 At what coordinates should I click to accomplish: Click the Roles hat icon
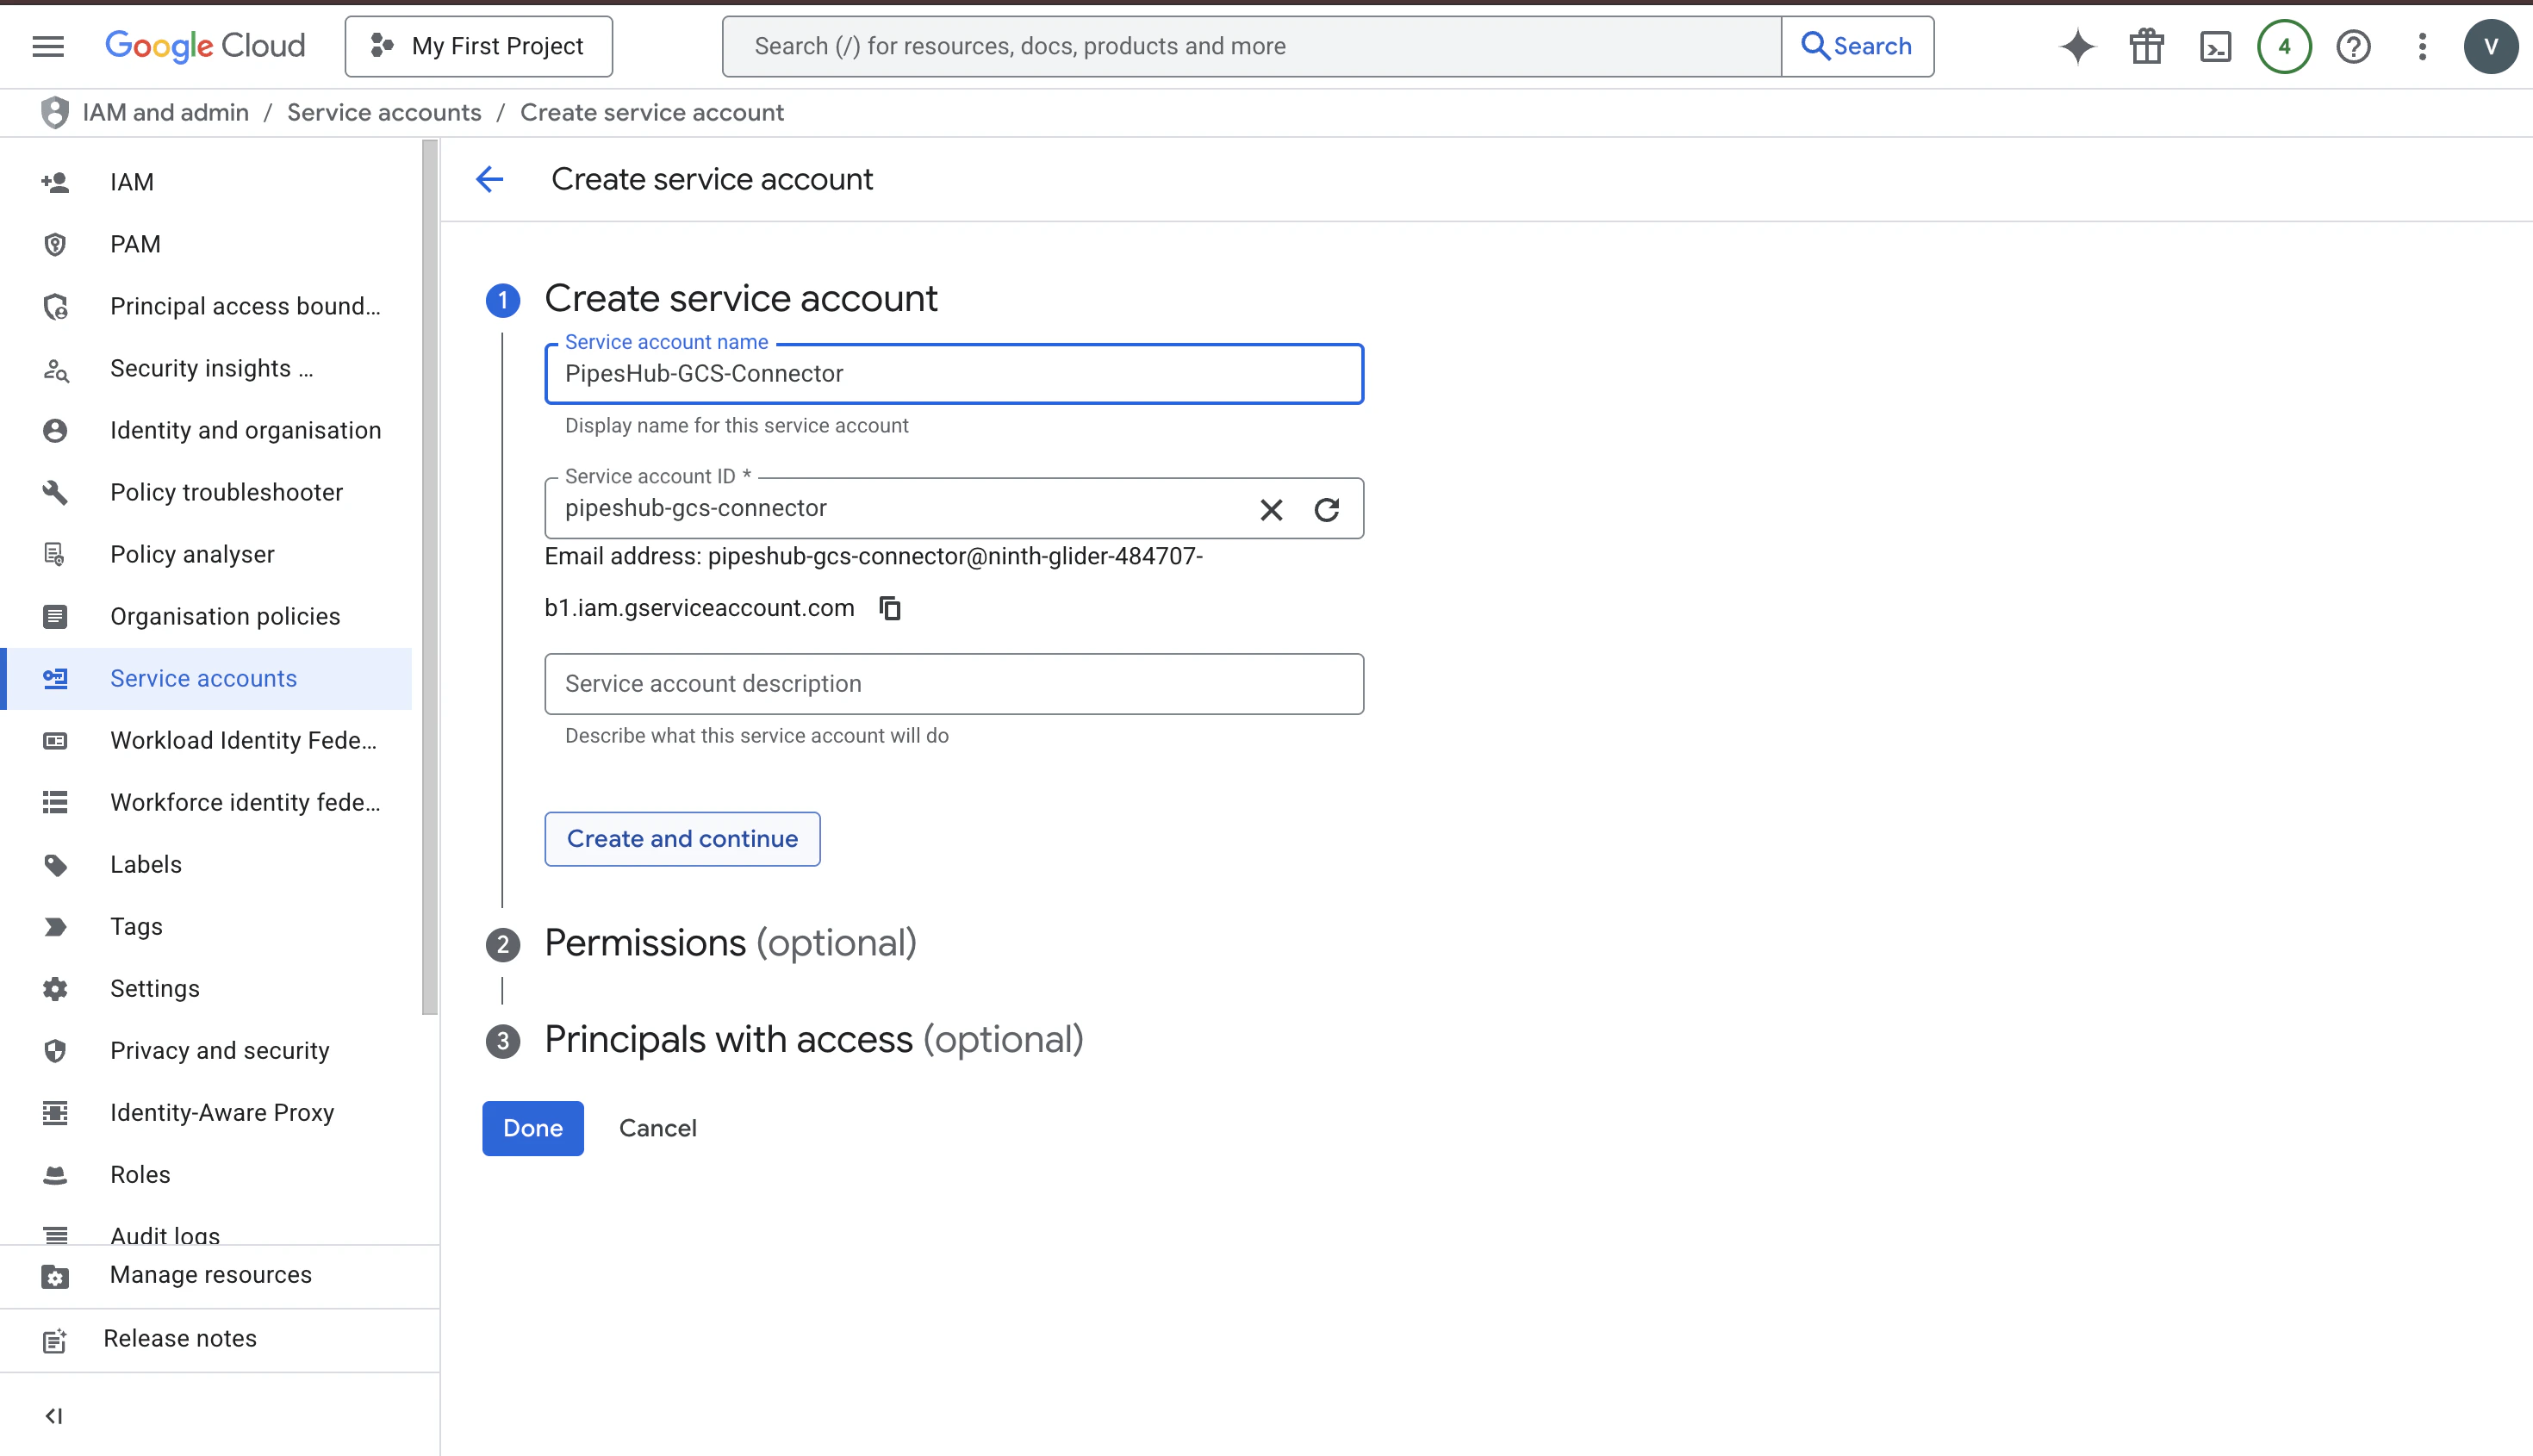tap(55, 1174)
